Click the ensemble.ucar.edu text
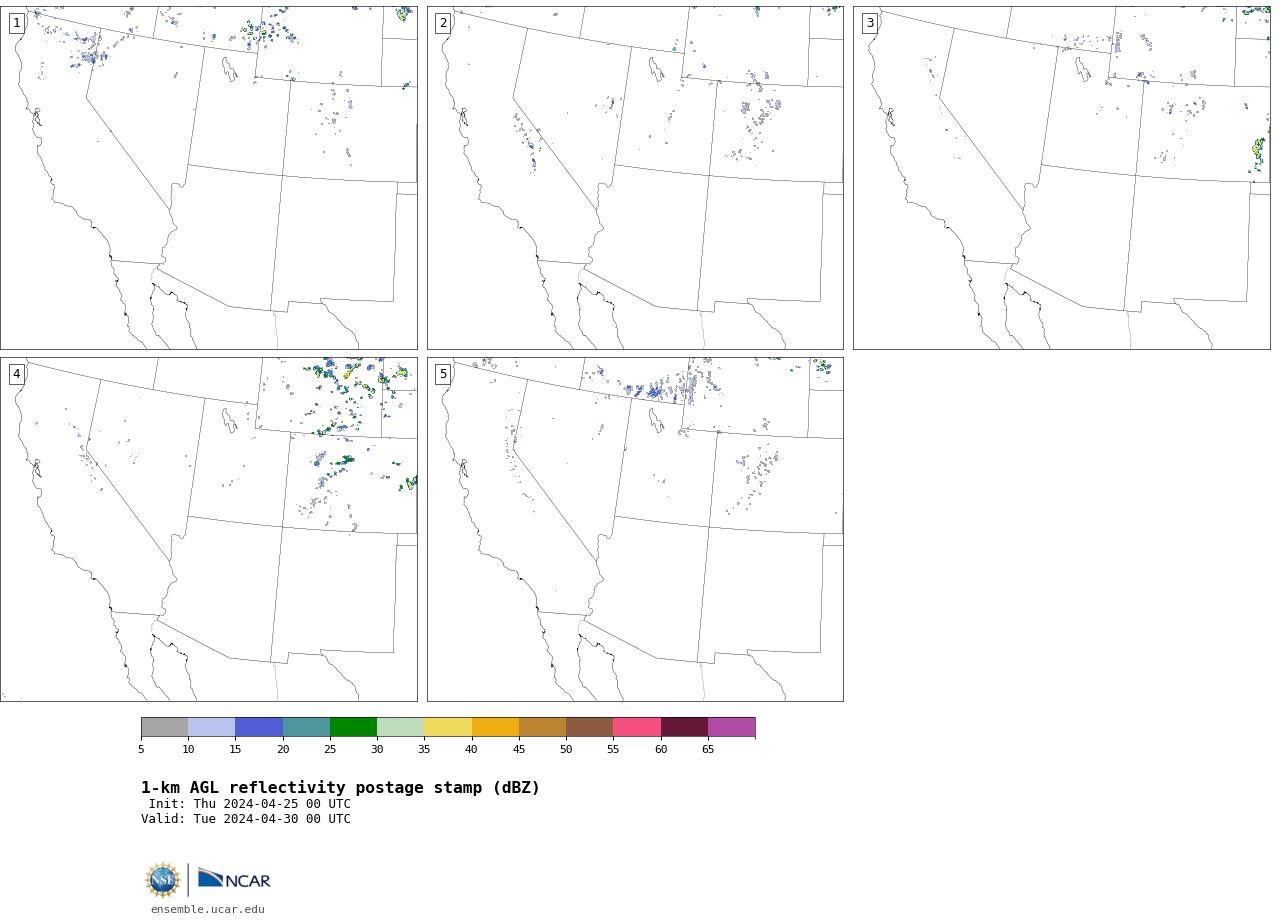 point(208,910)
